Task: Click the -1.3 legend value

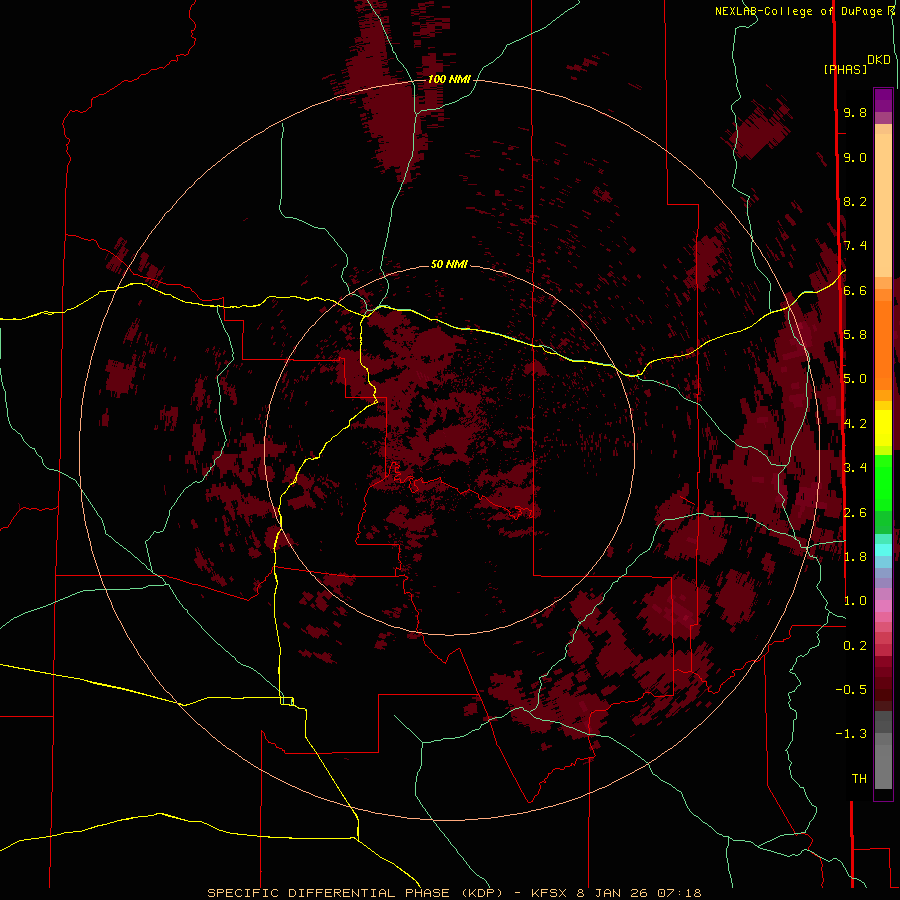Action: click(851, 734)
